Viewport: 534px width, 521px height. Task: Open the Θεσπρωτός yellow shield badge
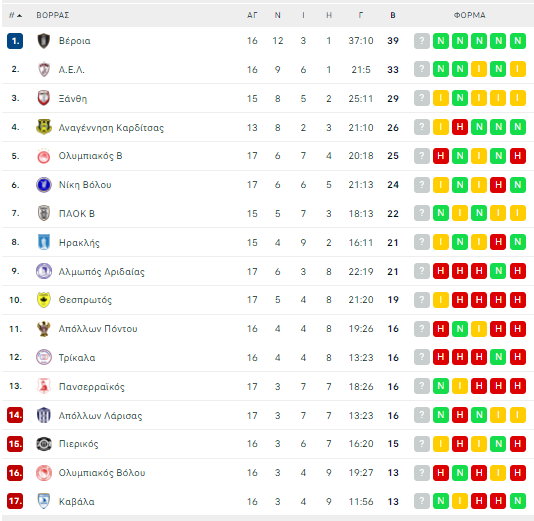click(x=44, y=300)
